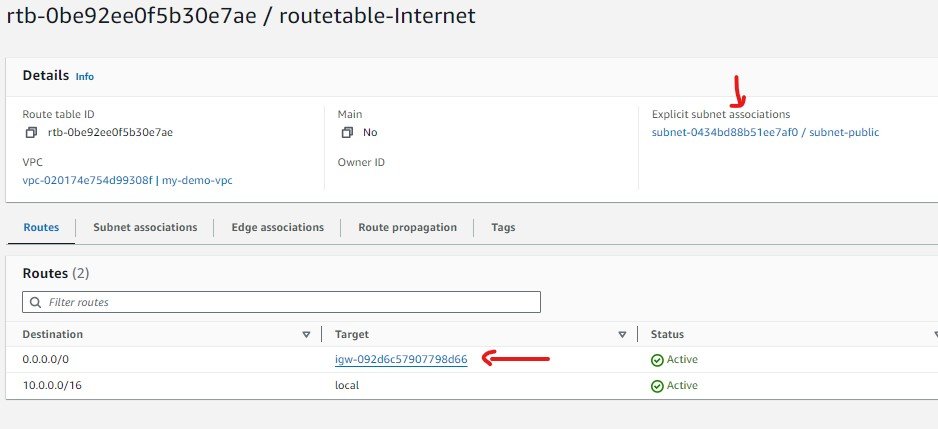Open the vpc-020174e754d99308f VPC link
Viewport: 938px width, 429px height.
click(87, 180)
